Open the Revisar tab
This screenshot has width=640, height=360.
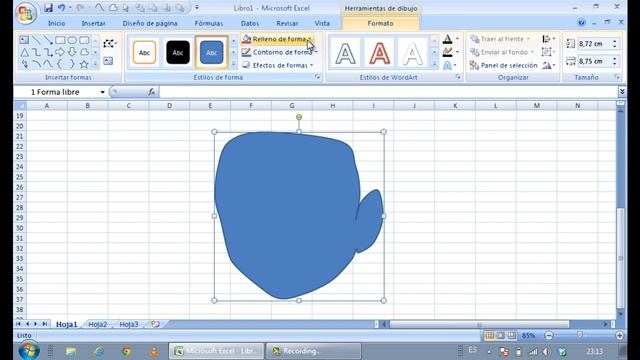coord(287,24)
